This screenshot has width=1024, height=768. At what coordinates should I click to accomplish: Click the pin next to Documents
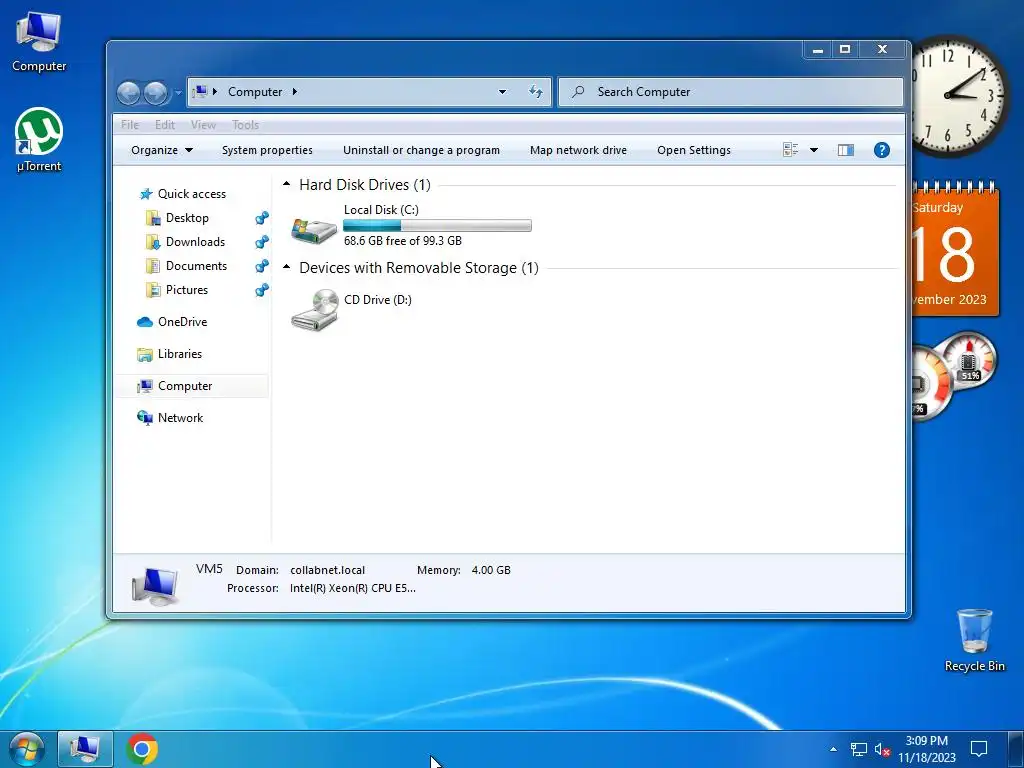point(262,266)
